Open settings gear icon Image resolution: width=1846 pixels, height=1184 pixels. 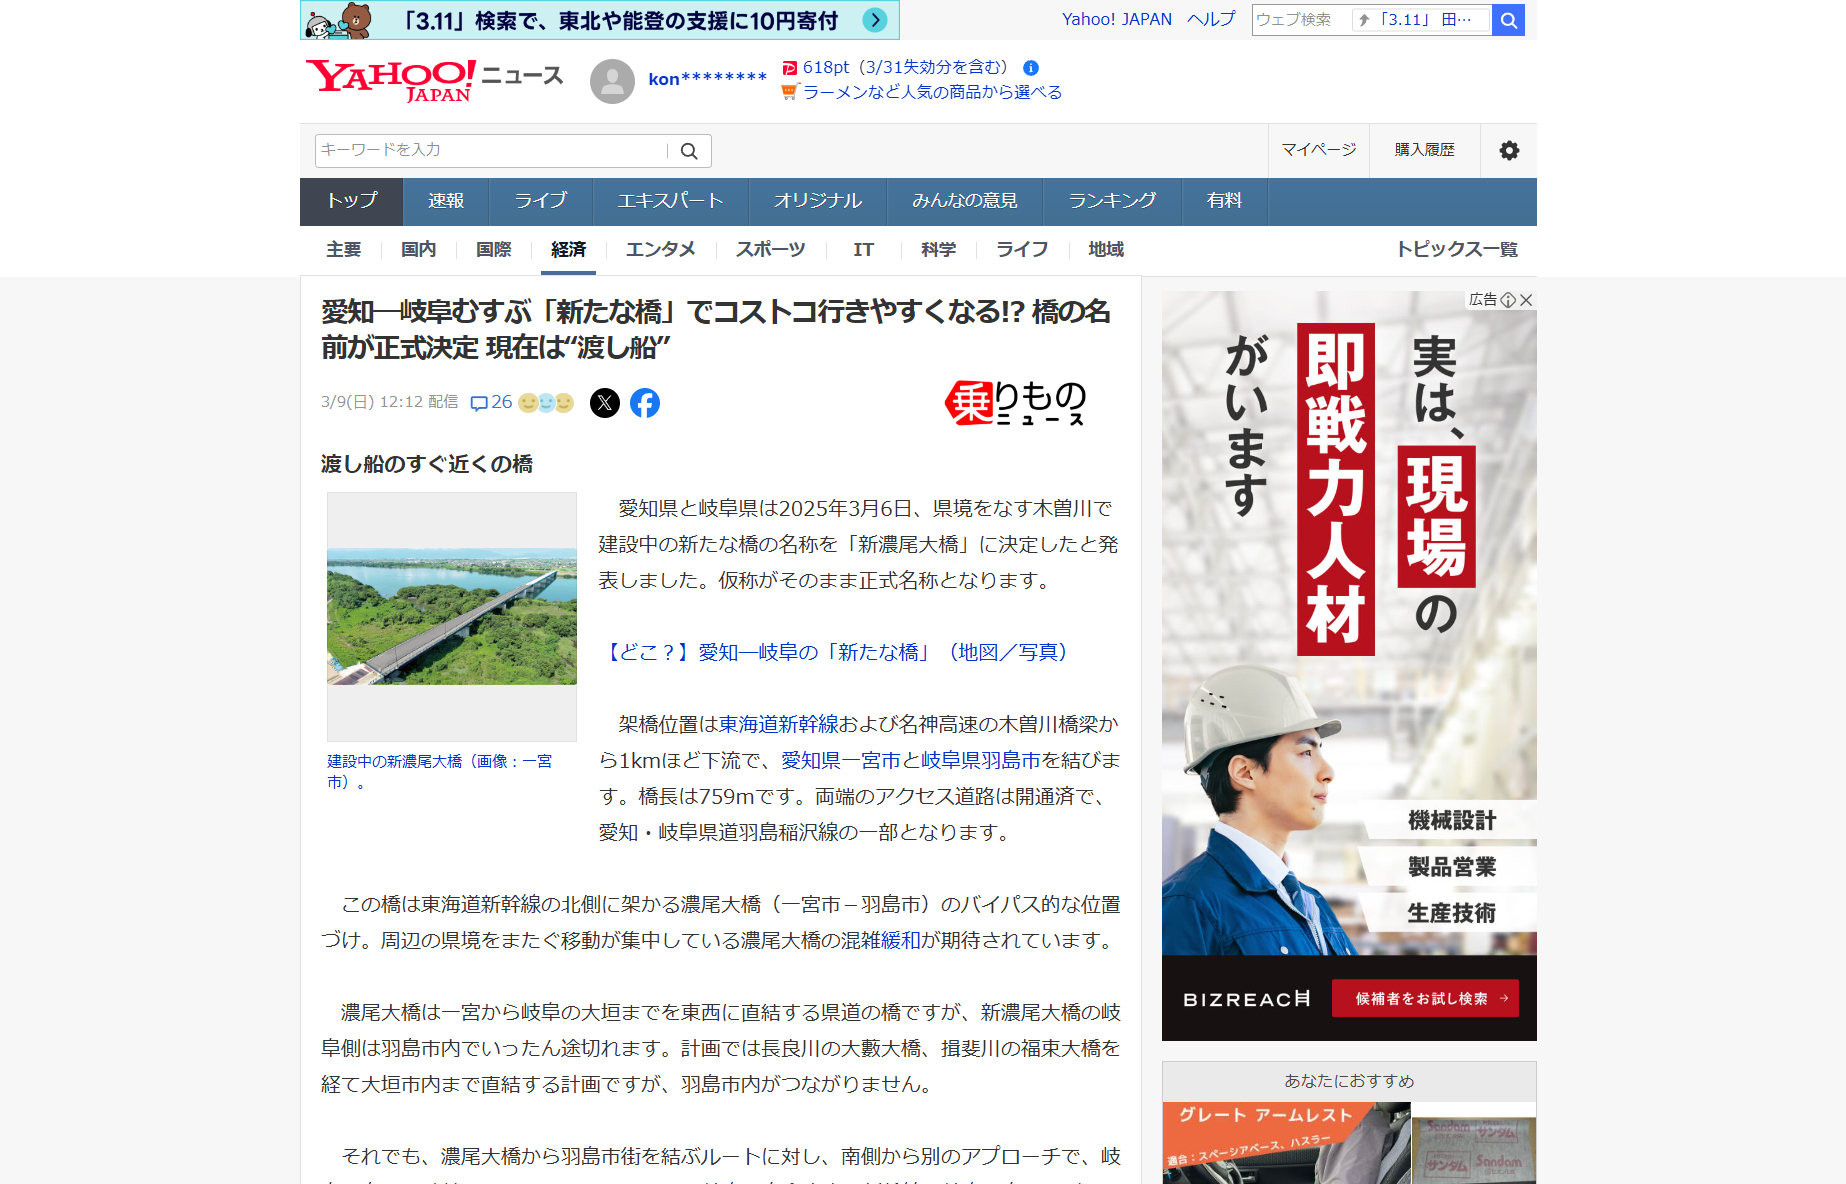[1509, 150]
